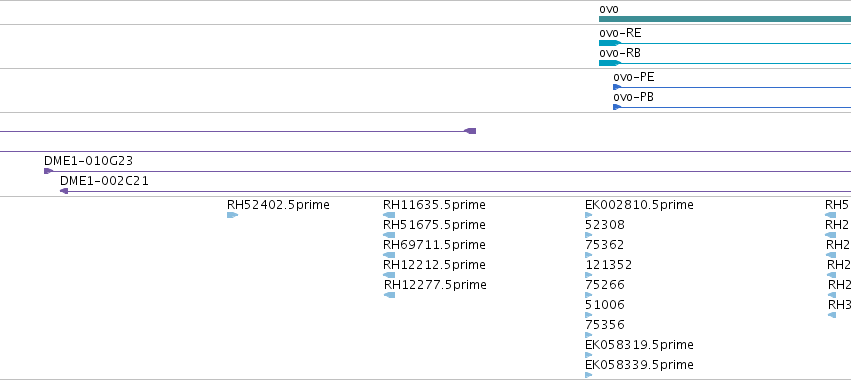
Task: Click the RH52402.5prime EST arrow
Action: coord(232,215)
